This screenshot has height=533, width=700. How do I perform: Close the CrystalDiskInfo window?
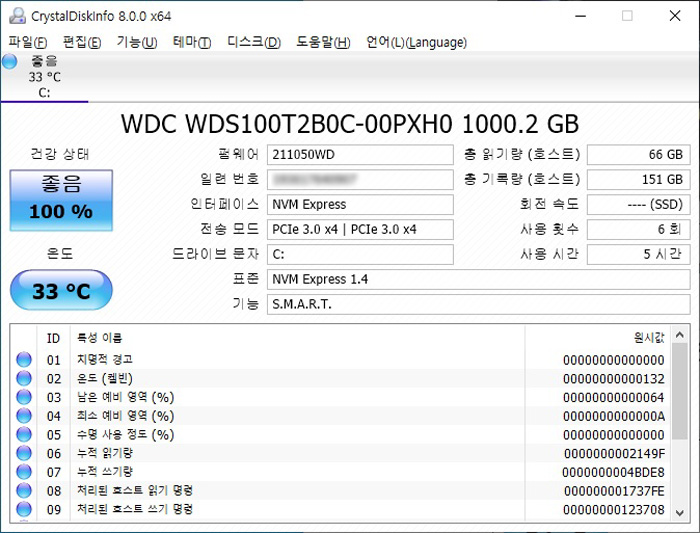click(x=675, y=16)
